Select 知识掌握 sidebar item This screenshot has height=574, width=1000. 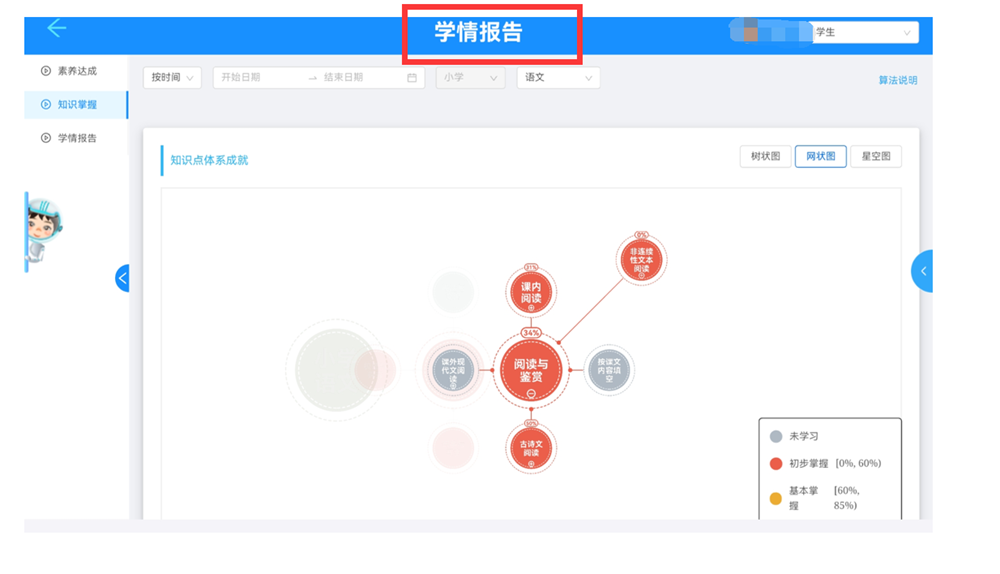77,105
